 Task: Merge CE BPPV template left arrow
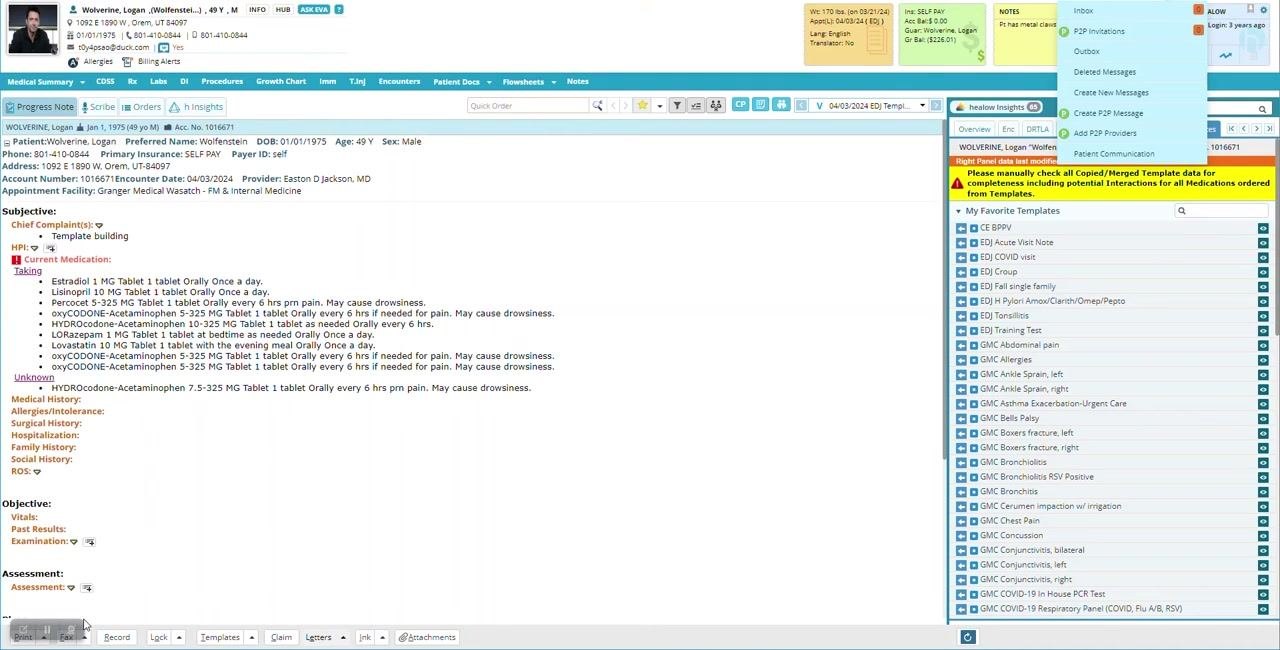pos(961,228)
